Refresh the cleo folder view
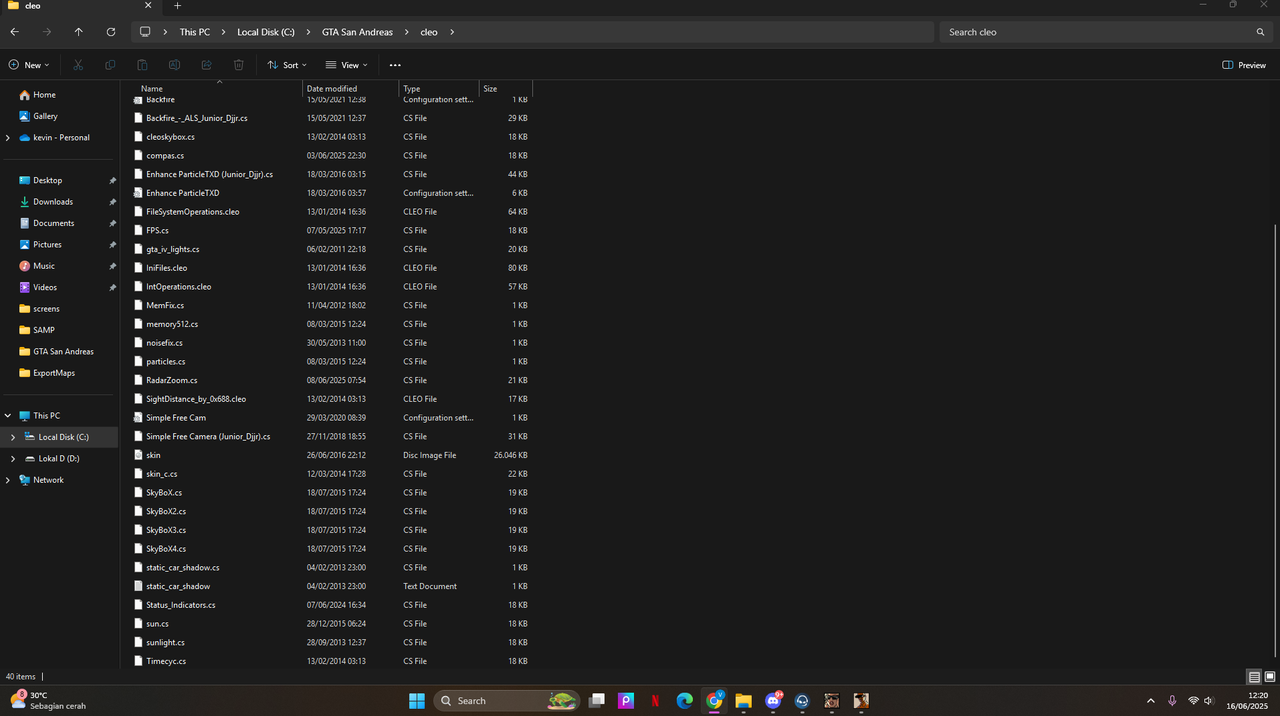 [x=110, y=32]
